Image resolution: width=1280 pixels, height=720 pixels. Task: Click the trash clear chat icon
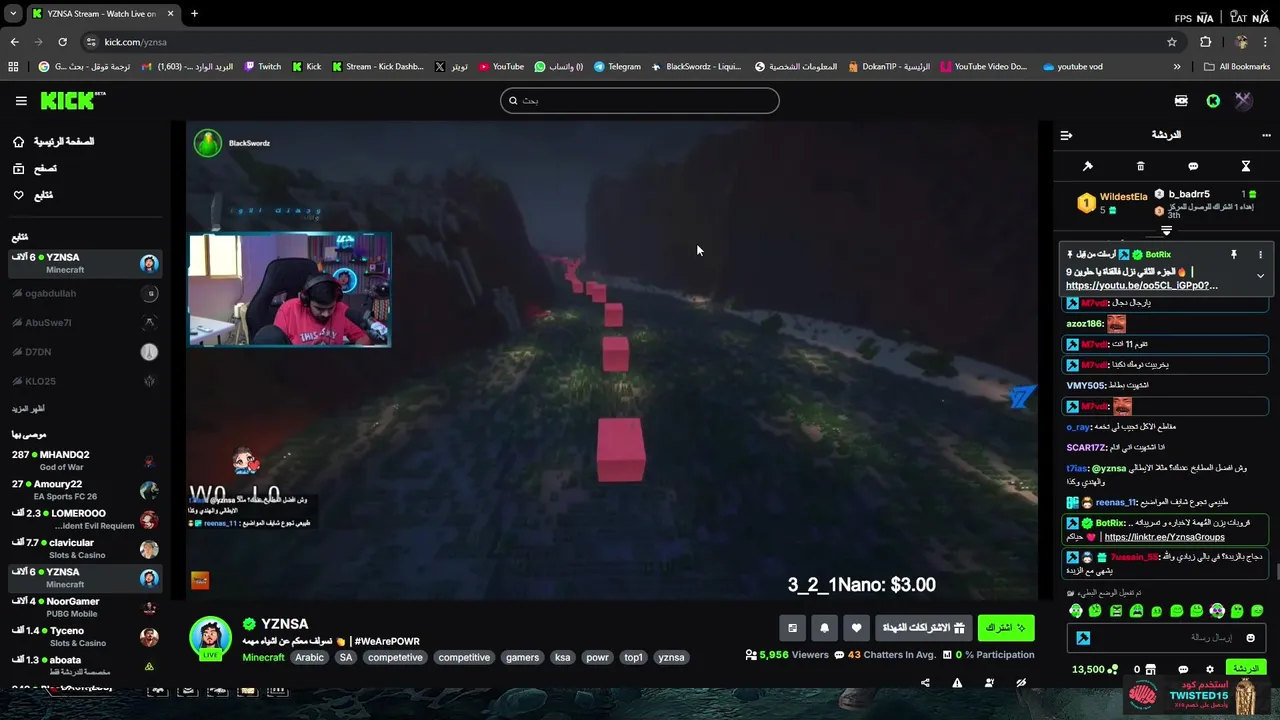pos(1140,166)
